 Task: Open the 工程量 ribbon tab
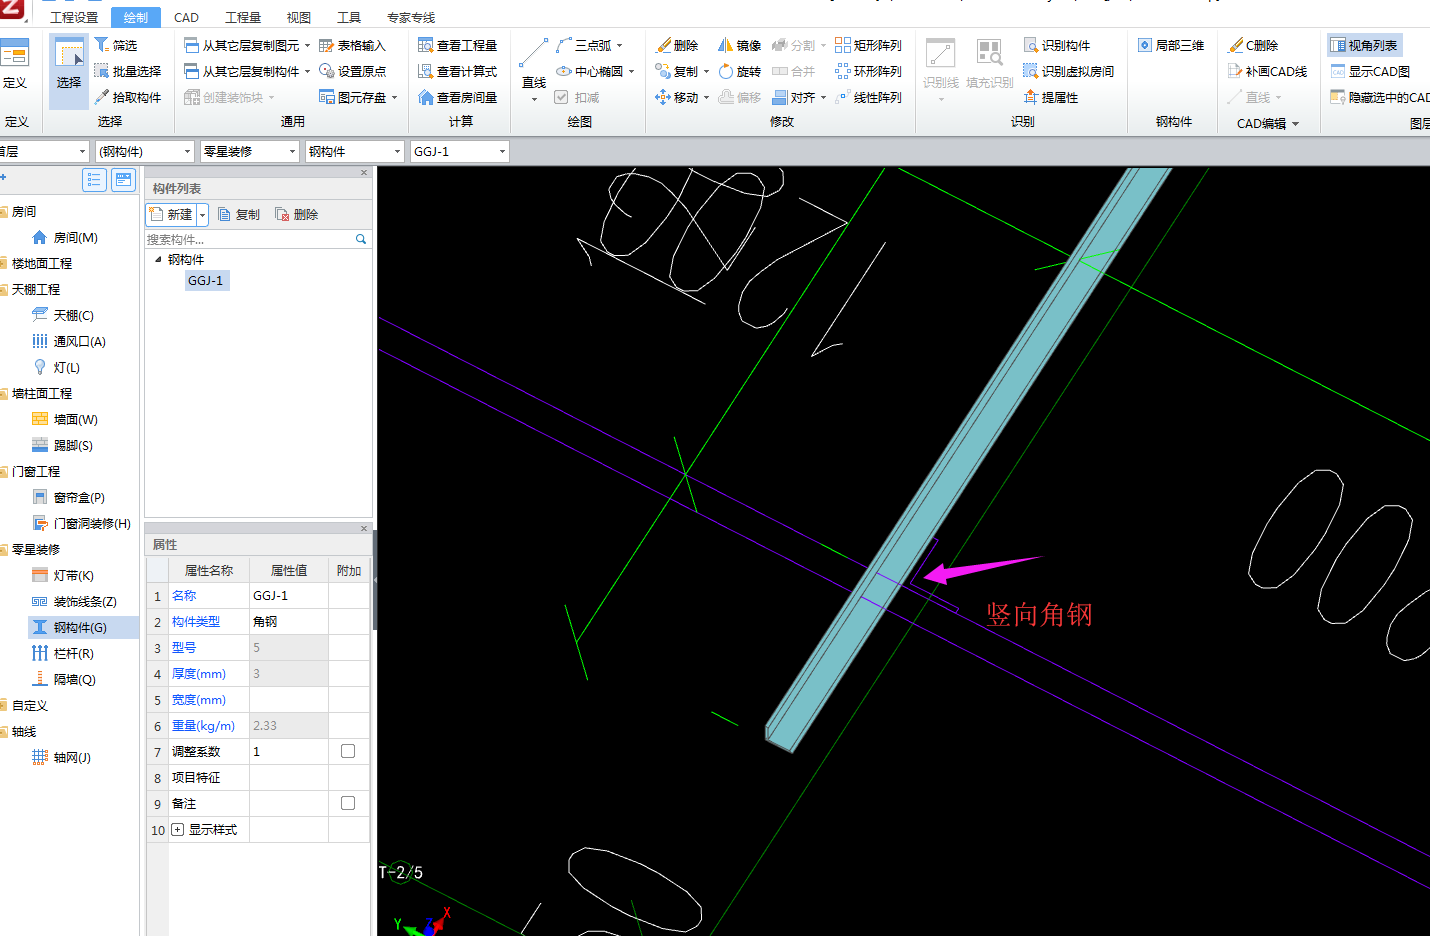coord(243,17)
